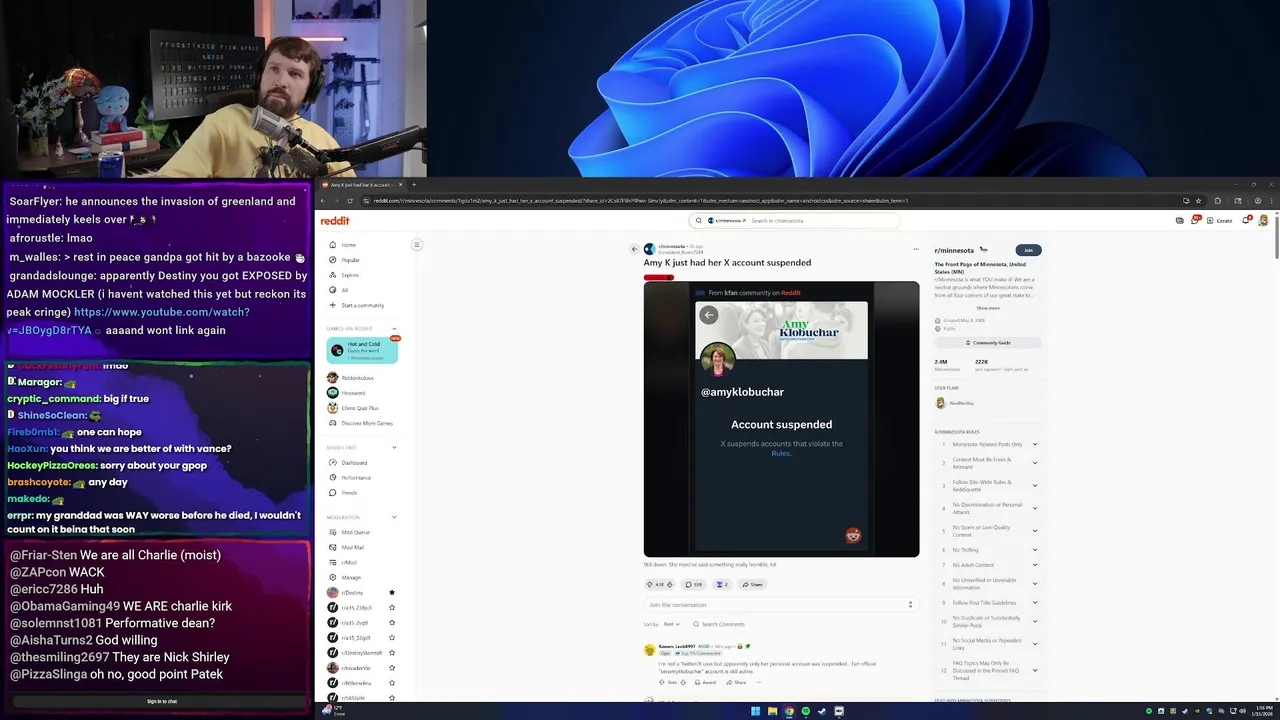This screenshot has height=720, width=1280.
Task: Open Explore in Reddit sidebar
Action: [350, 275]
